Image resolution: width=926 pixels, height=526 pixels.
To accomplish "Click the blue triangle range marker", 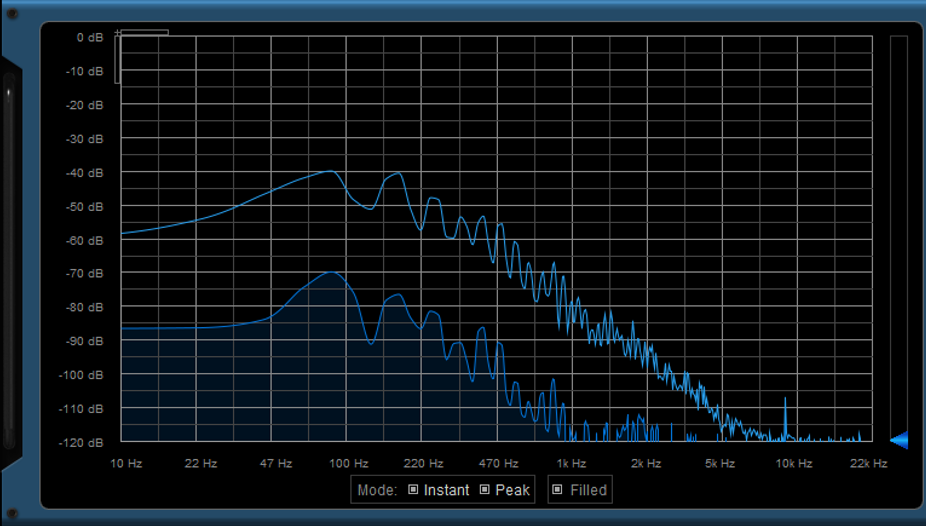I will click(899, 440).
